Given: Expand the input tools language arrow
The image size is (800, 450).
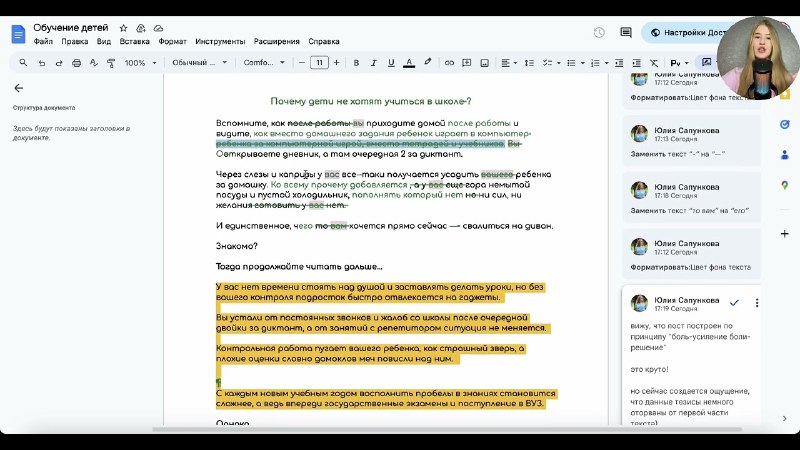Looking at the screenshot, I should 687,63.
